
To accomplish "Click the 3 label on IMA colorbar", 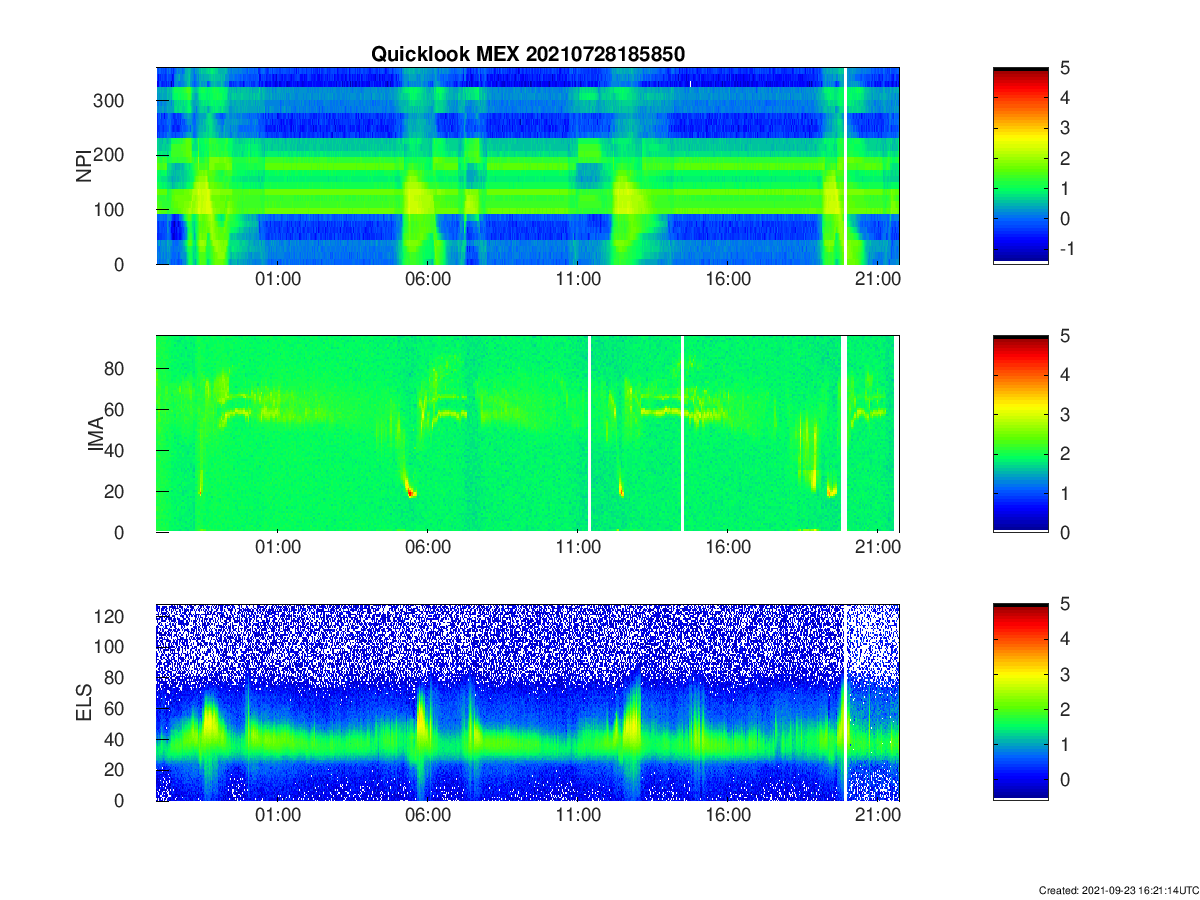I will pos(1065,414).
